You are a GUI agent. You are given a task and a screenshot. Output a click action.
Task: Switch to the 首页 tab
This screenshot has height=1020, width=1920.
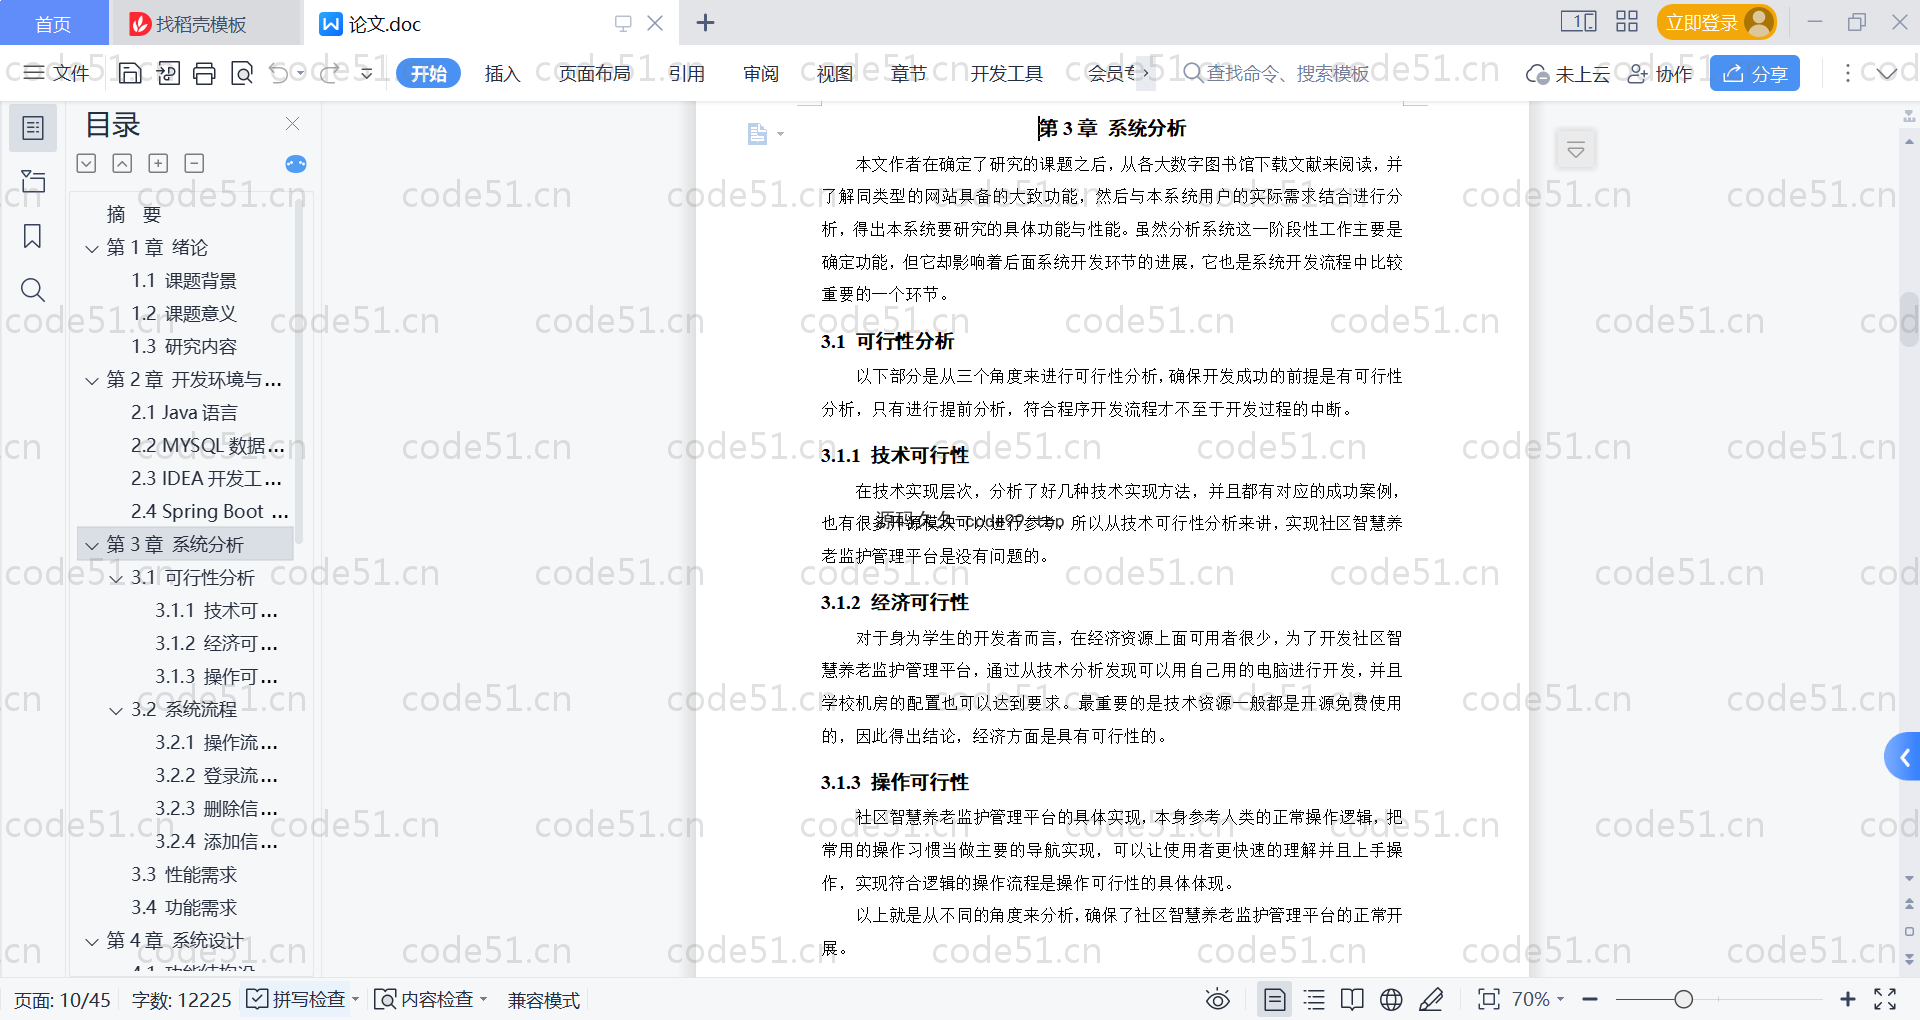tap(53, 23)
